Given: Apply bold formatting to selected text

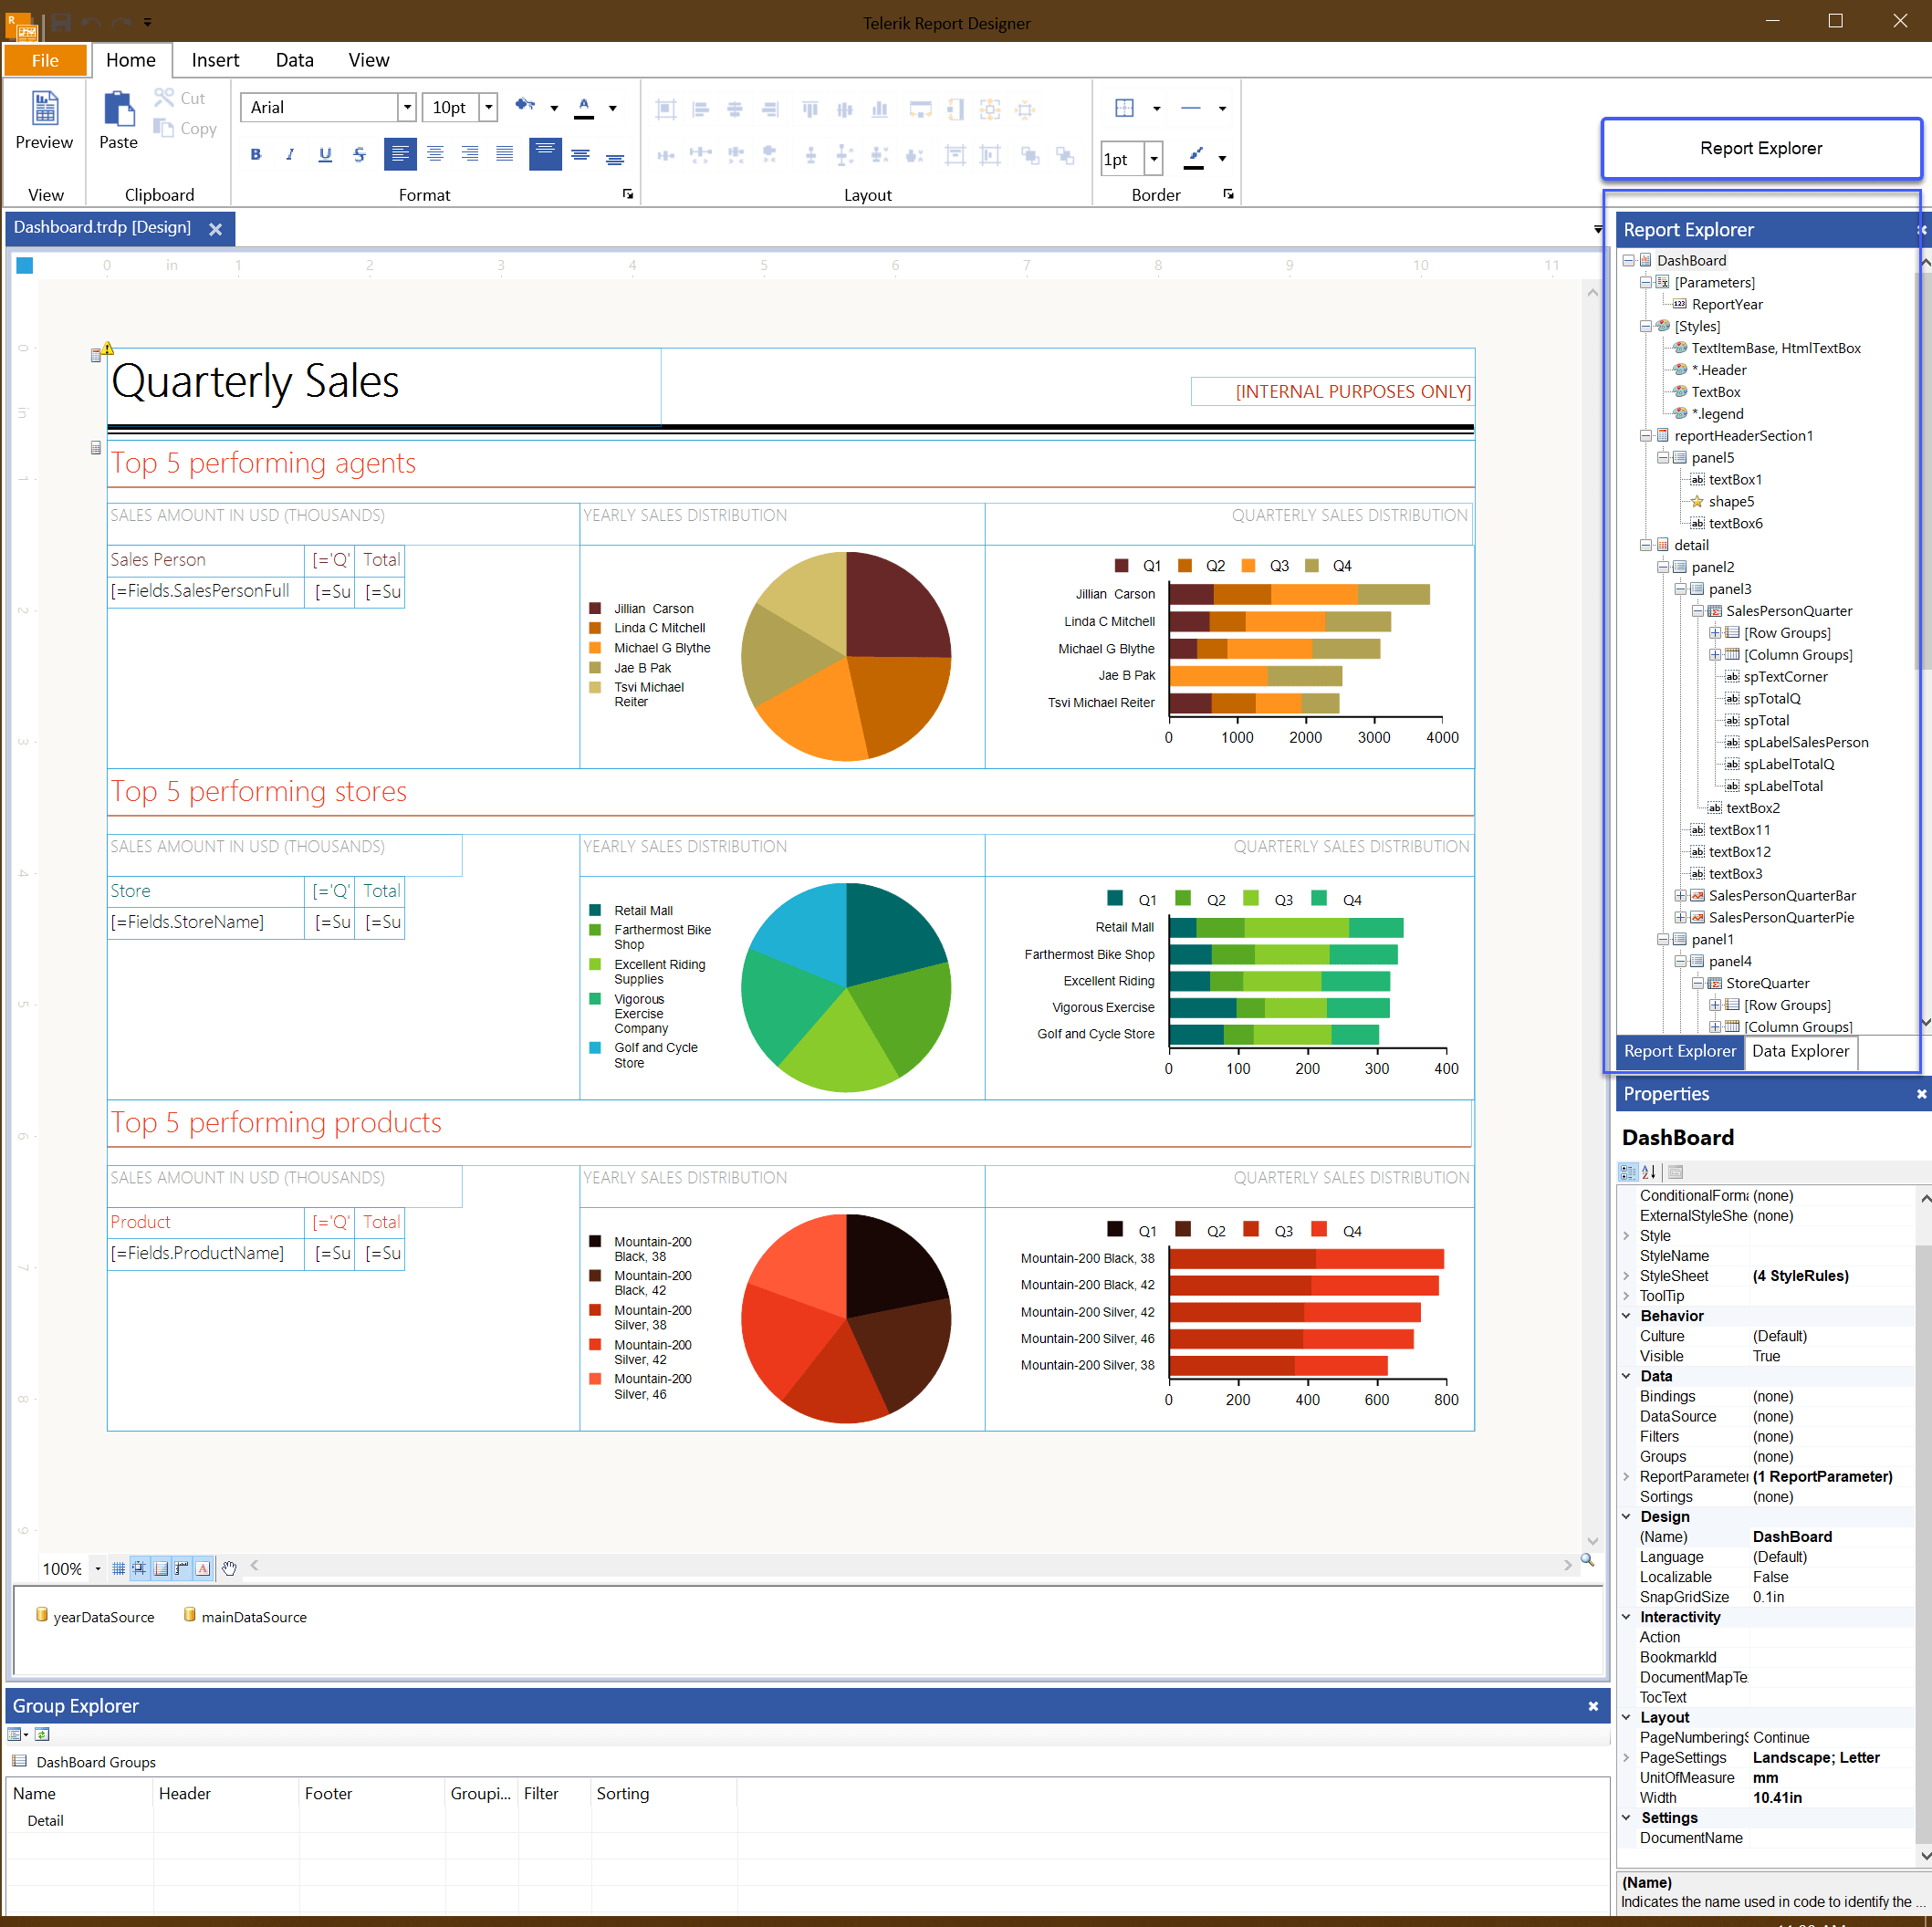Looking at the screenshot, I should [255, 154].
